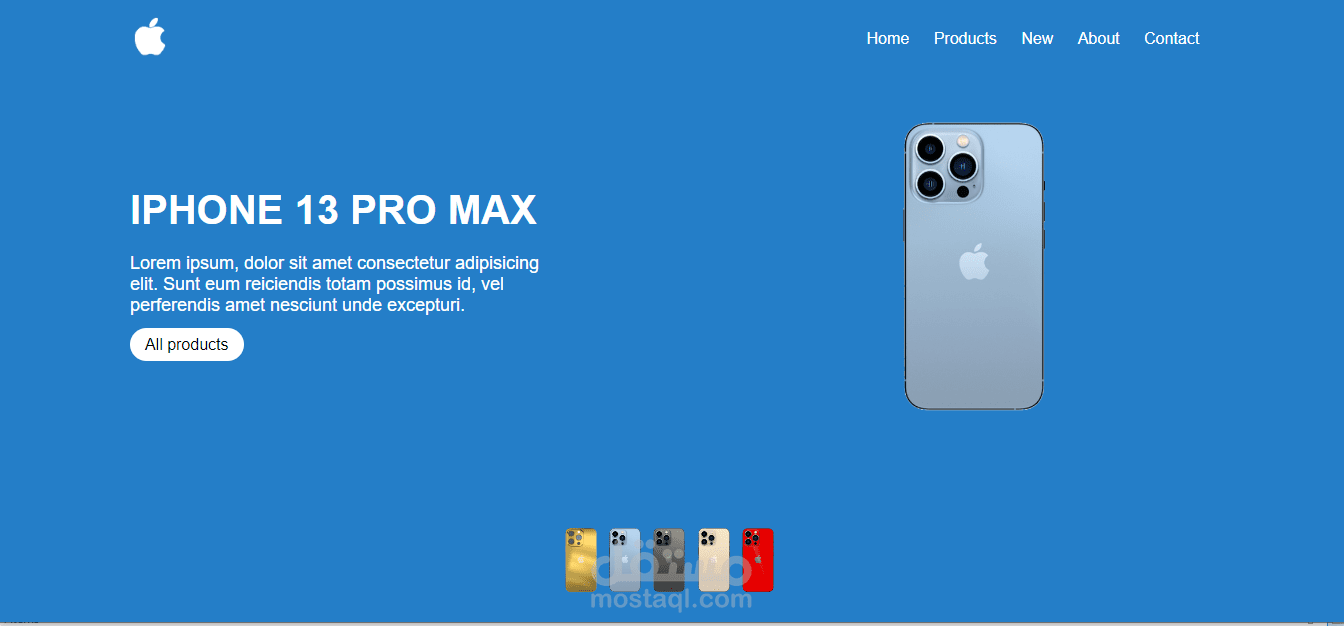Click the Apple logo on phone back
The width and height of the screenshot is (1344, 626).
pyautogui.click(x=974, y=261)
